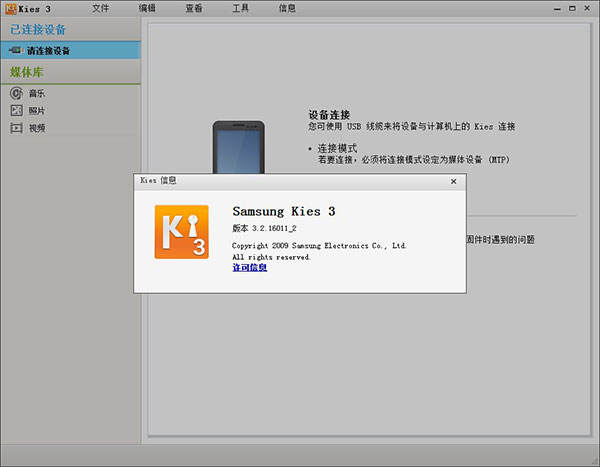The width and height of the screenshot is (600, 467).
Task: Click the 版本 3.2.16011_2 version text
Action: [264, 228]
